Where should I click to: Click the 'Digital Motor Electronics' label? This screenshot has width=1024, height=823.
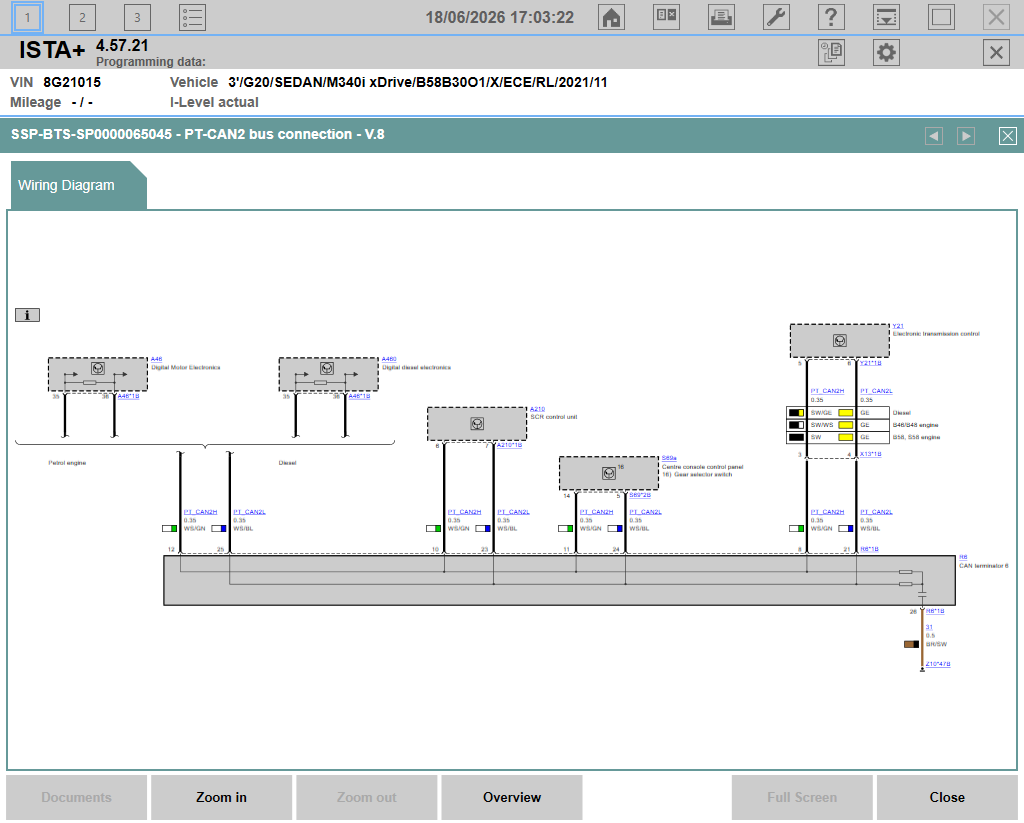[185, 368]
